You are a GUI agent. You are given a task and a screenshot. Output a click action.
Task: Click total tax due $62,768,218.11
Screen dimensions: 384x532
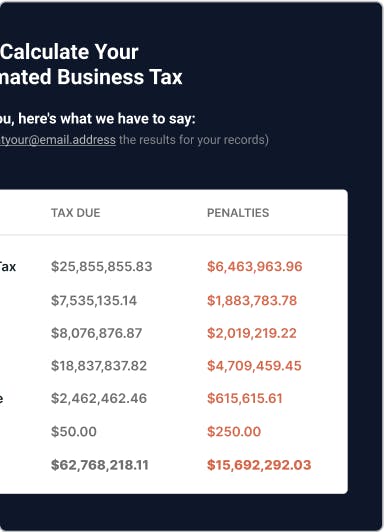[100, 464]
